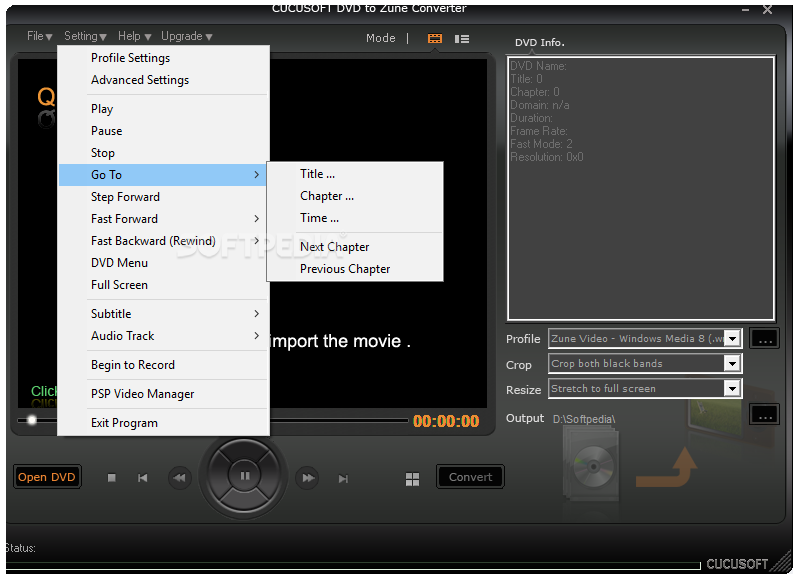
Task: Open the profile settings ellipsis button beside the Profile dropdown
Action: point(765,339)
